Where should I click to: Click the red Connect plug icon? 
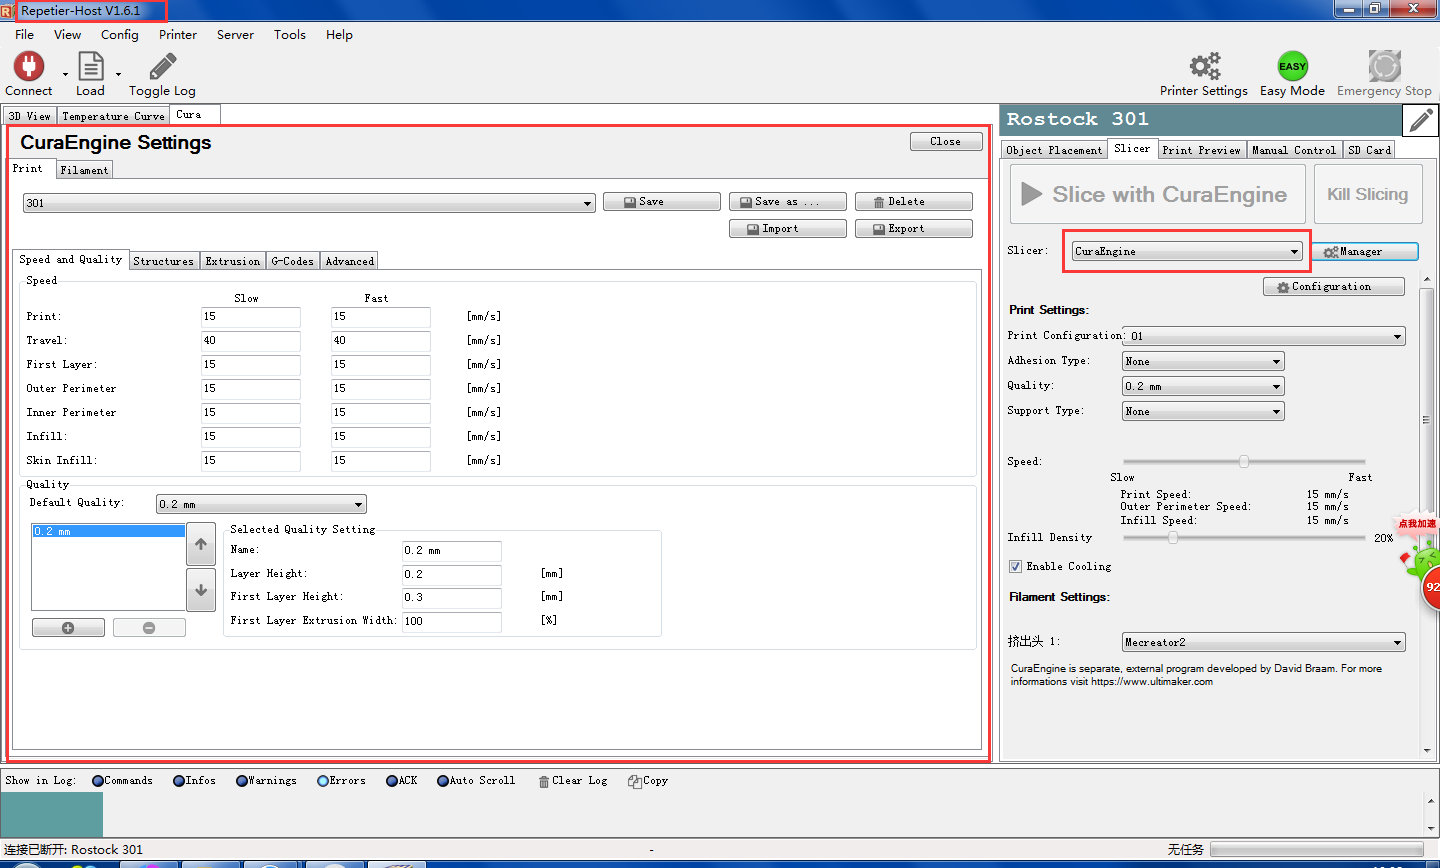(28, 67)
